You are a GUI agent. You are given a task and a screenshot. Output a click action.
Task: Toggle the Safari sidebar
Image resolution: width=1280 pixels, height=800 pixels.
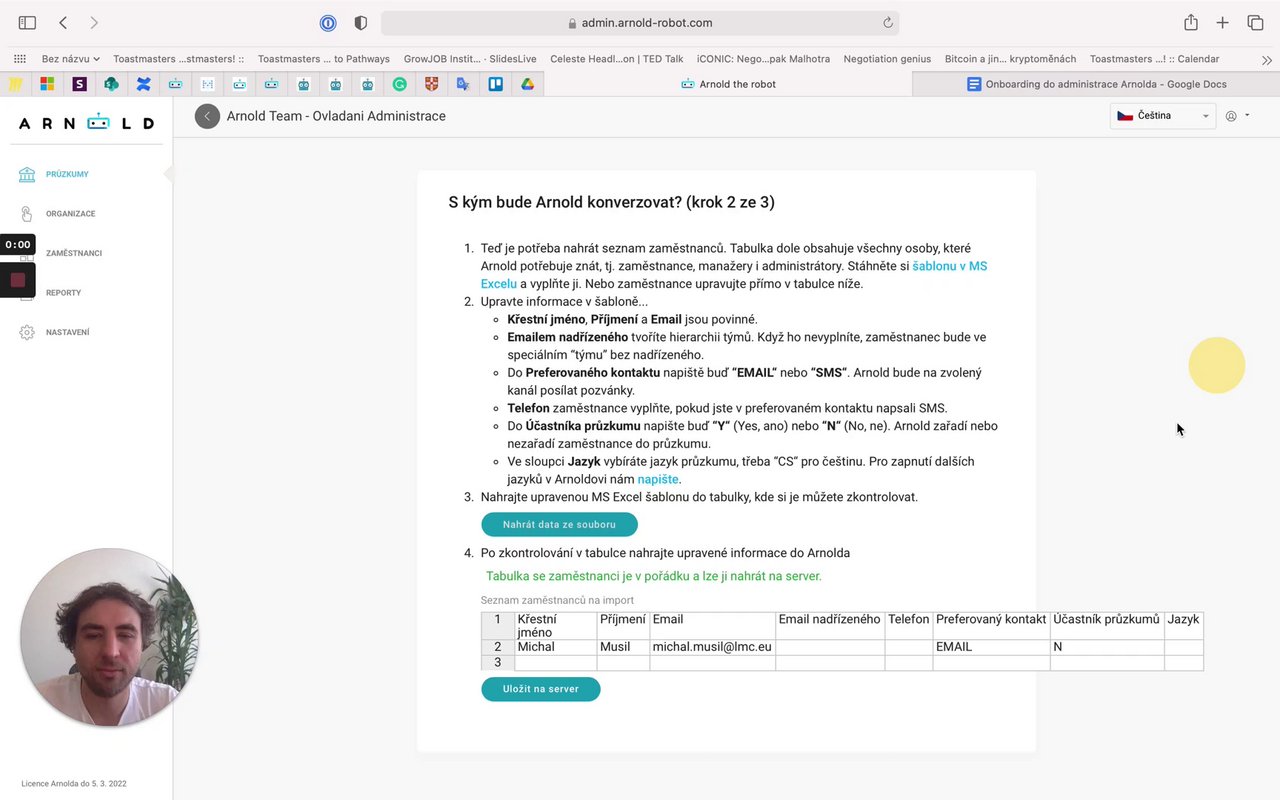[27, 22]
